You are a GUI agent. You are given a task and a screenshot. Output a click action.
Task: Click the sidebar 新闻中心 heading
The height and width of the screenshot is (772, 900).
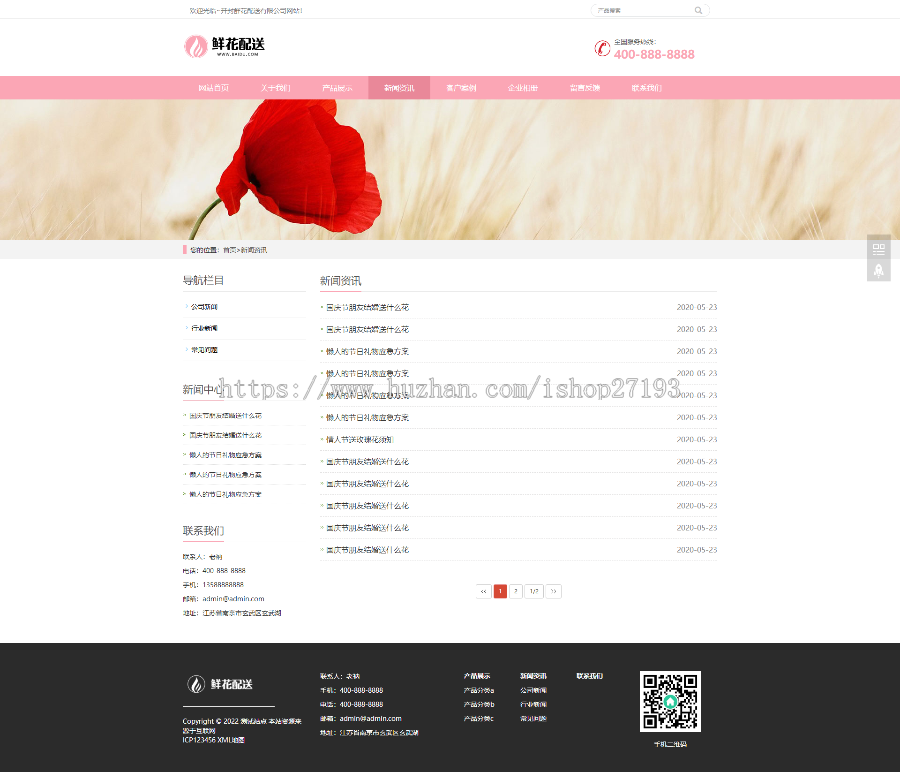[x=202, y=390]
